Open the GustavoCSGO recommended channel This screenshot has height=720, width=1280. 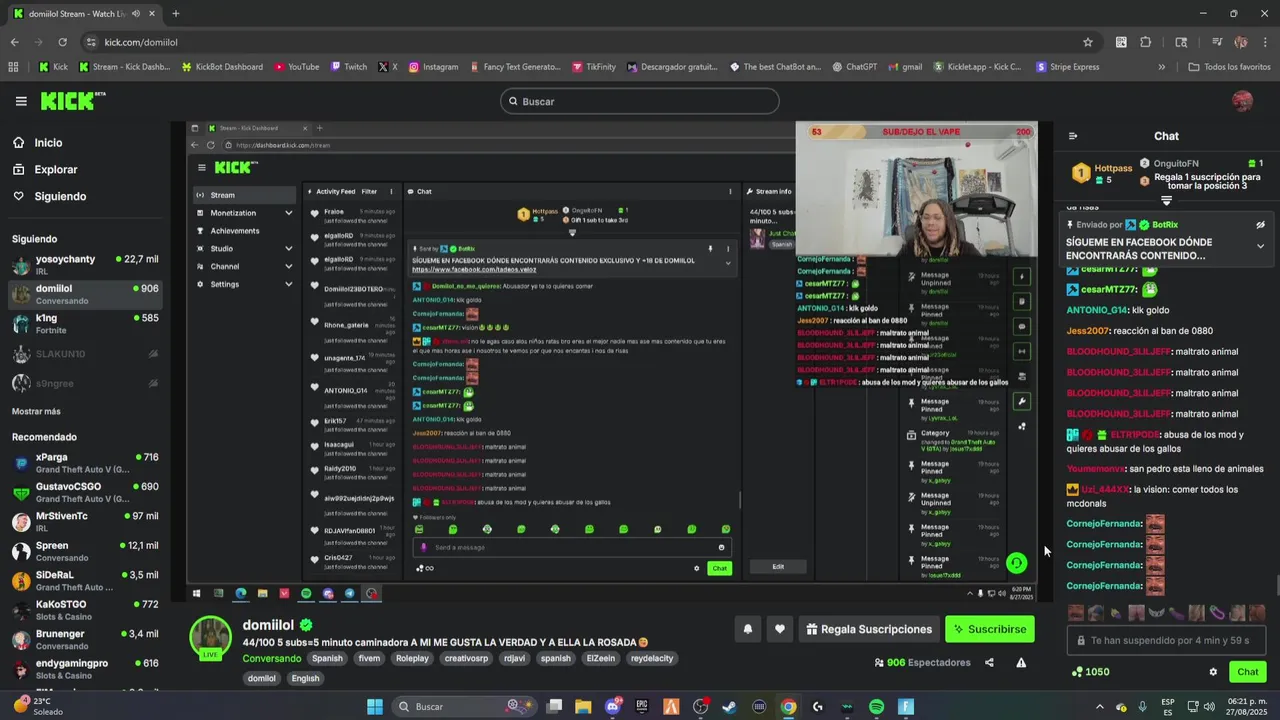(x=84, y=492)
